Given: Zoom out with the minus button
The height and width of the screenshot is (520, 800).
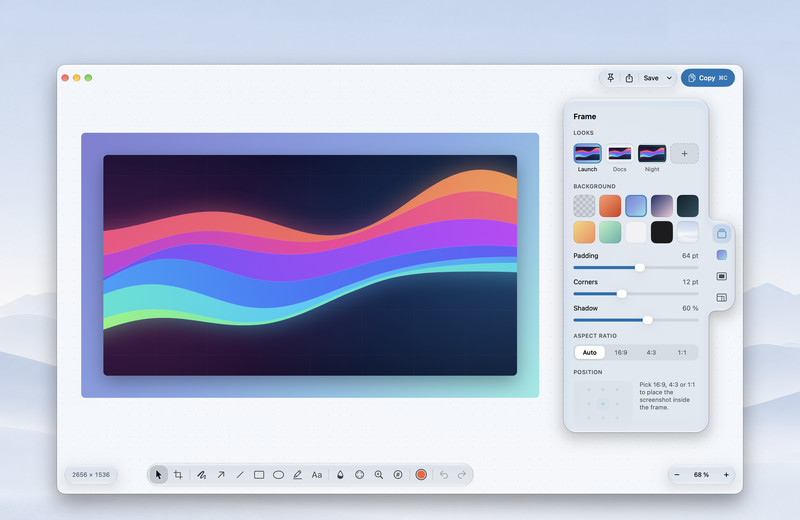Looking at the screenshot, I should point(677,475).
